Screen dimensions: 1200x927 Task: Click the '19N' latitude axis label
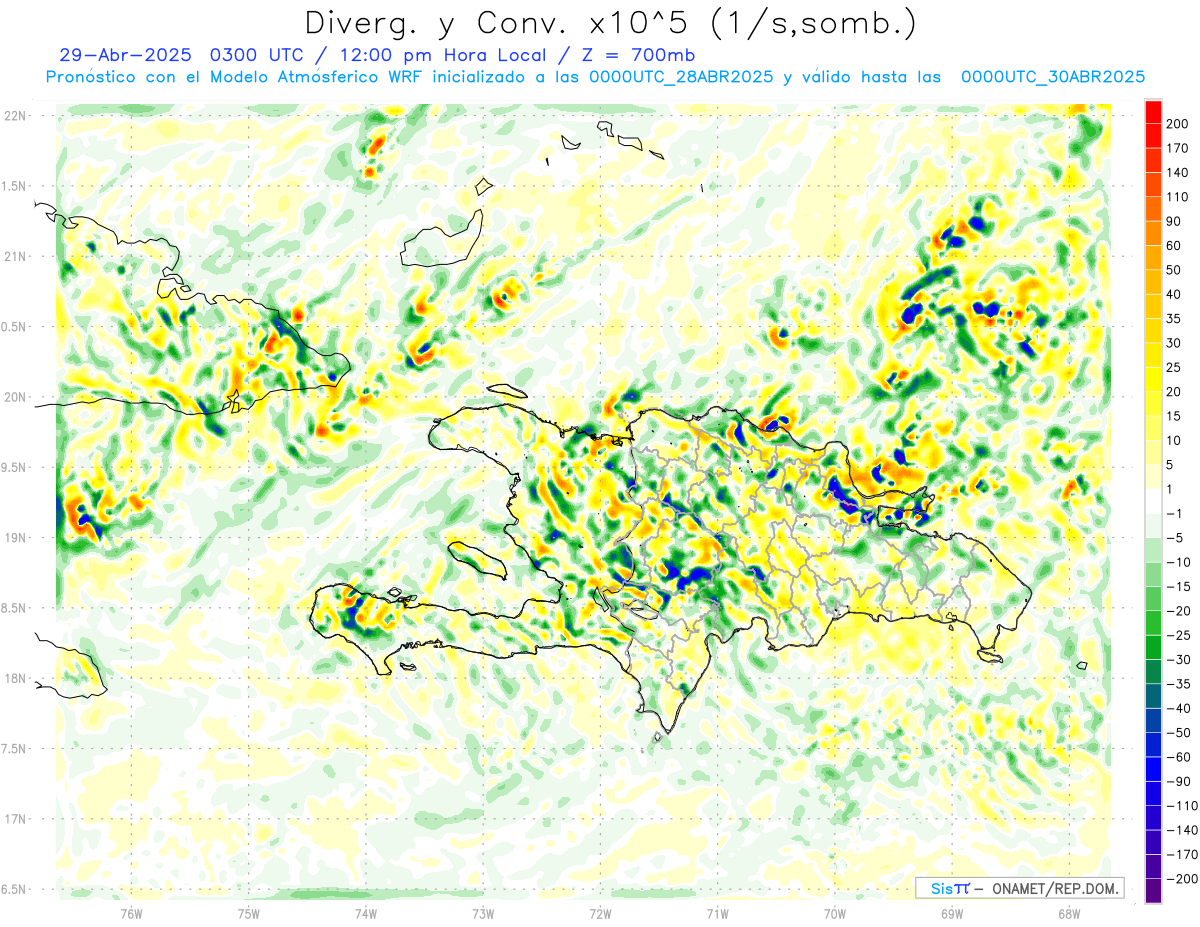coord(15,537)
